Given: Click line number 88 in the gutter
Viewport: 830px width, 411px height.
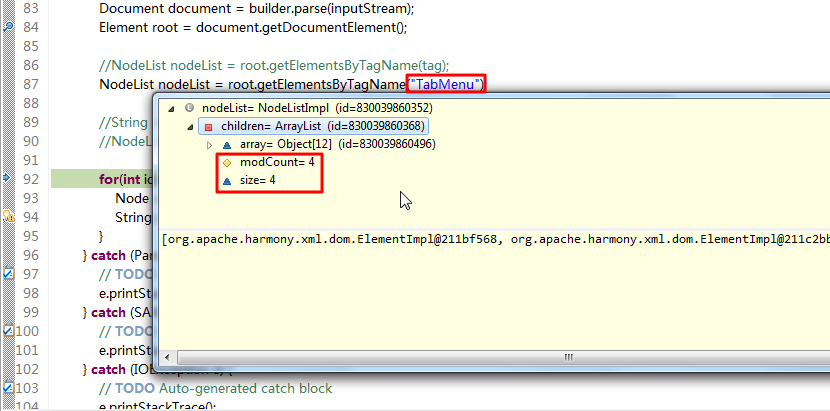Looking at the screenshot, I should pos(31,103).
